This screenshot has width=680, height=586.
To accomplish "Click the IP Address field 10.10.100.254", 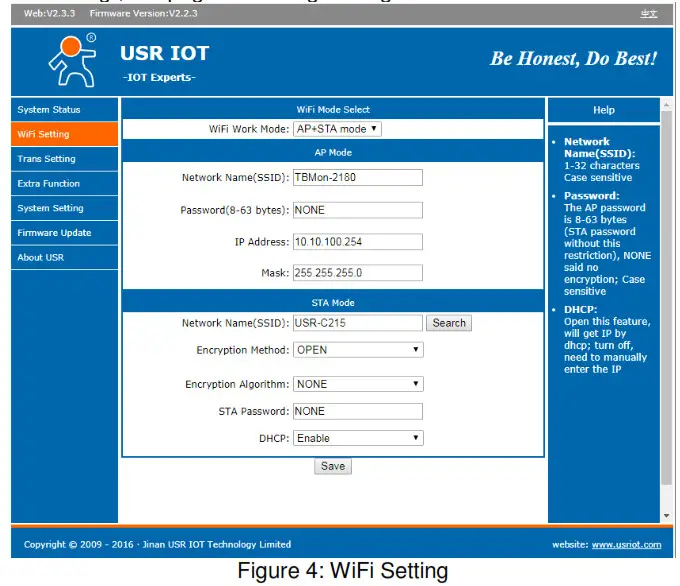I will pos(357,242).
